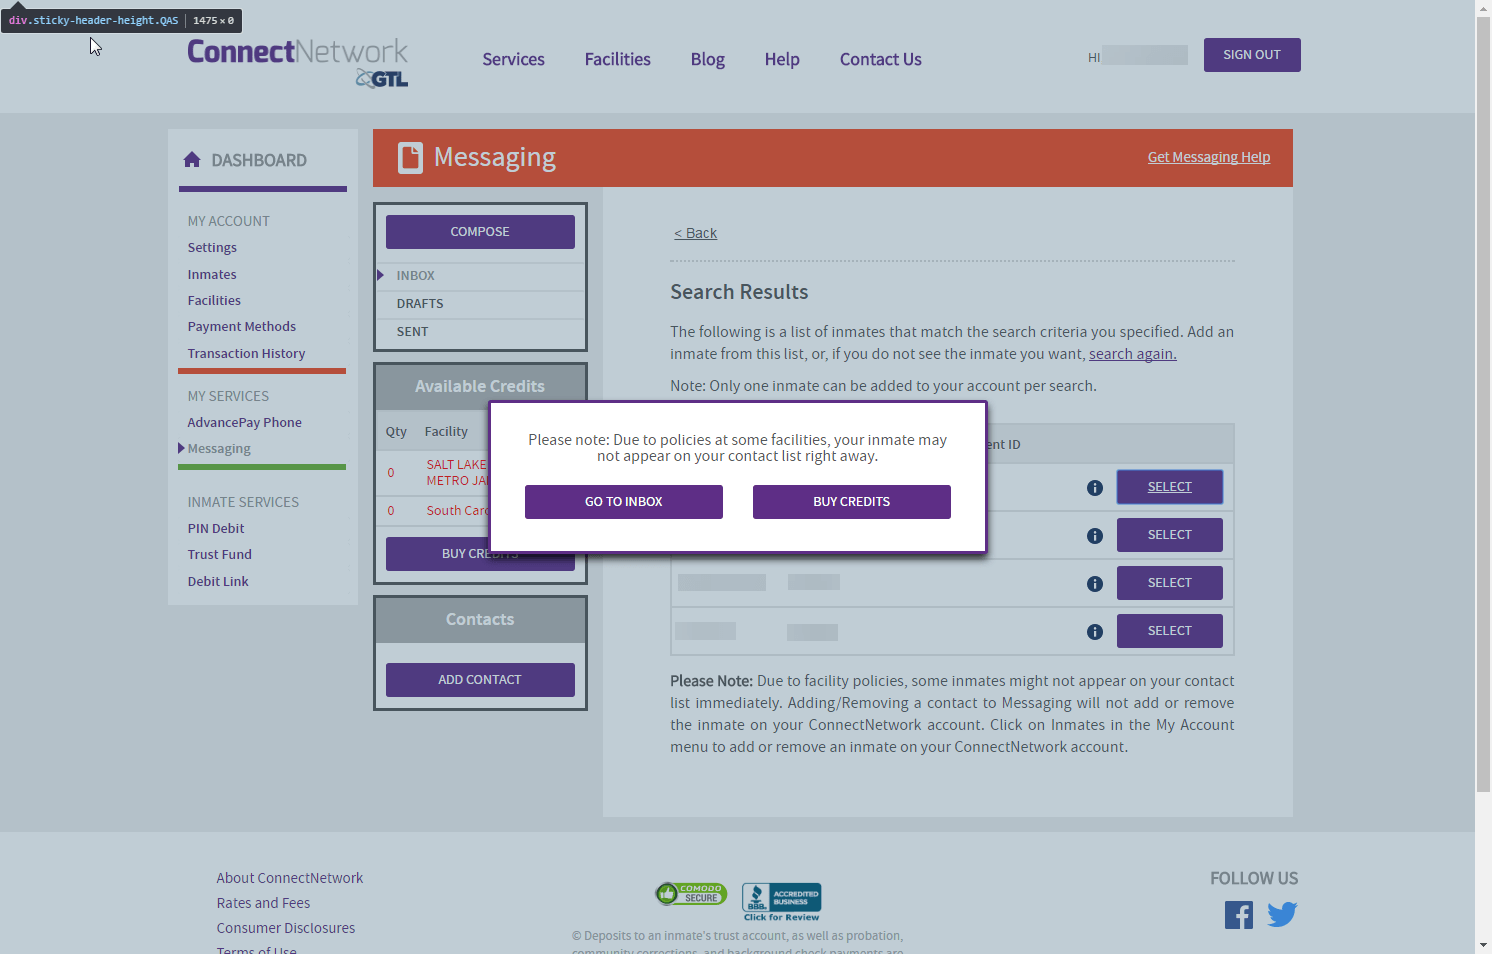Click the underlined SELECT button in results
The height and width of the screenshot is (954, 1492).
click(x=1170, y=487)
